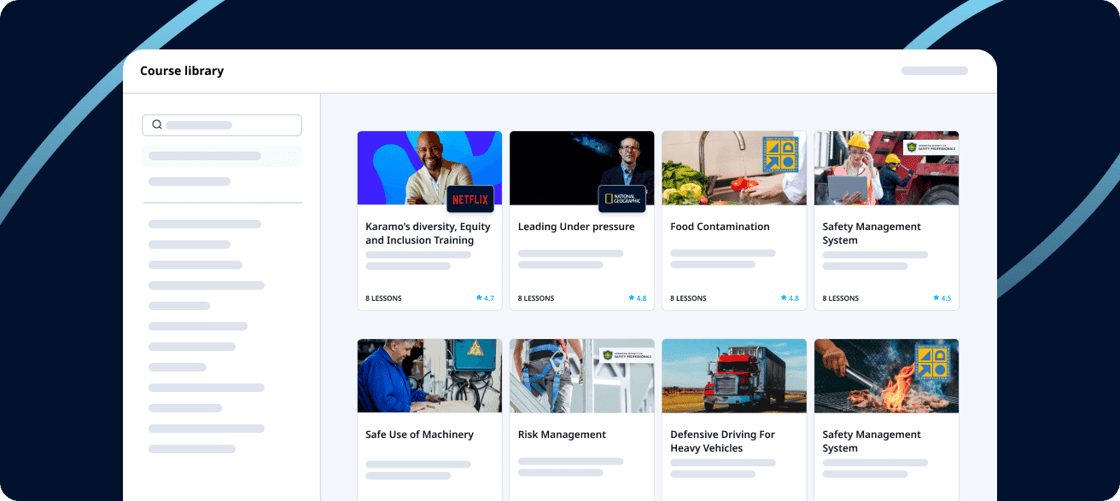Click Safety Professionals badge on Risk Management thumbnail
Screen dimensions: 1120x501
coord(626,355)
